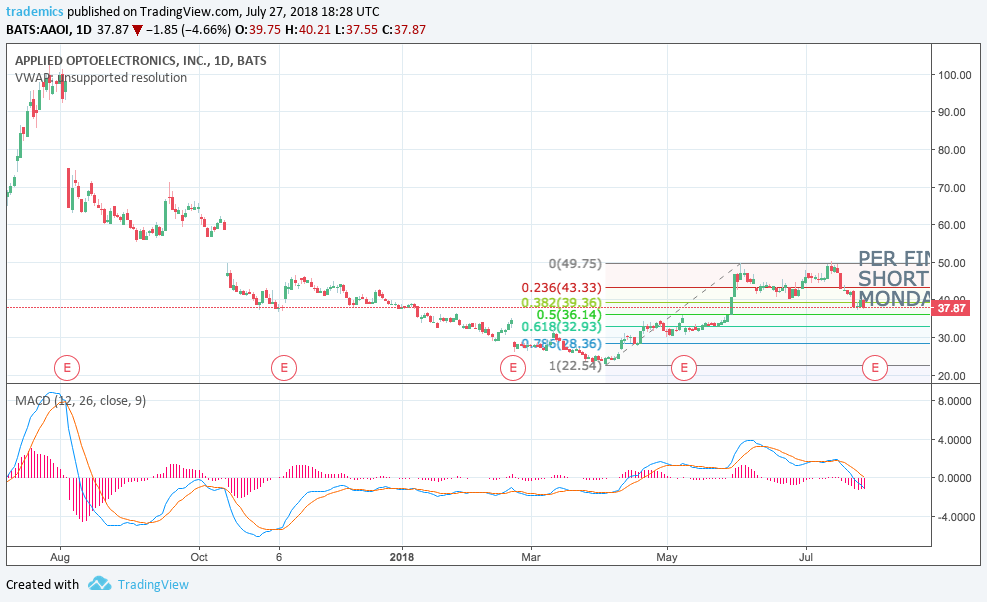Click the 80.00 price axis label
This screenshot has width=987, height=602.
(951, 150)
